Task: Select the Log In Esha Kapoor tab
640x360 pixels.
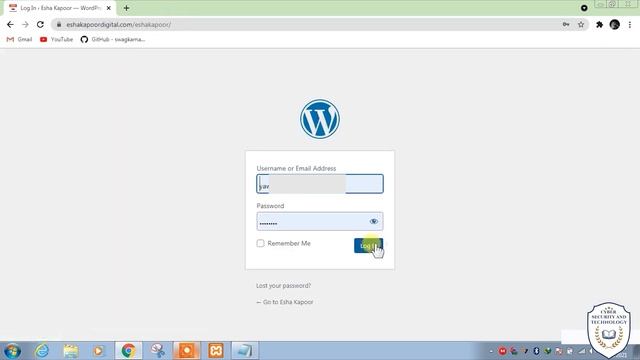Action: pyautogui.click(x=60, y=8)
